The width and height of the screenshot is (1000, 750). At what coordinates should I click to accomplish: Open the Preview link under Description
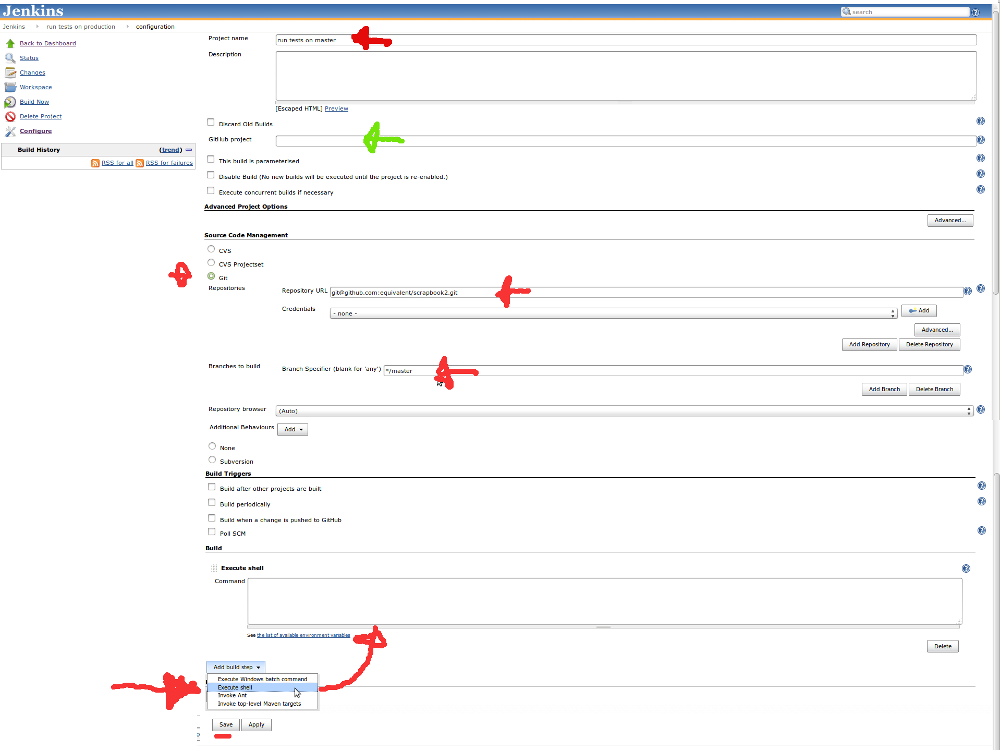[336, 108]
